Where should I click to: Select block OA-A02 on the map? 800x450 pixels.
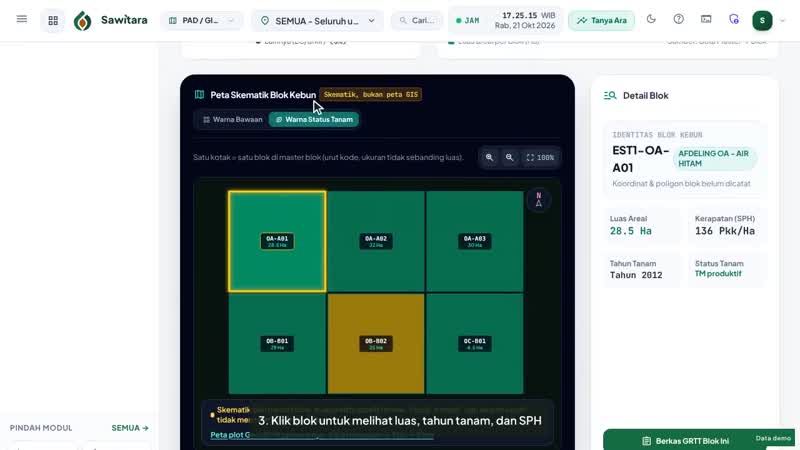(376, 241)
